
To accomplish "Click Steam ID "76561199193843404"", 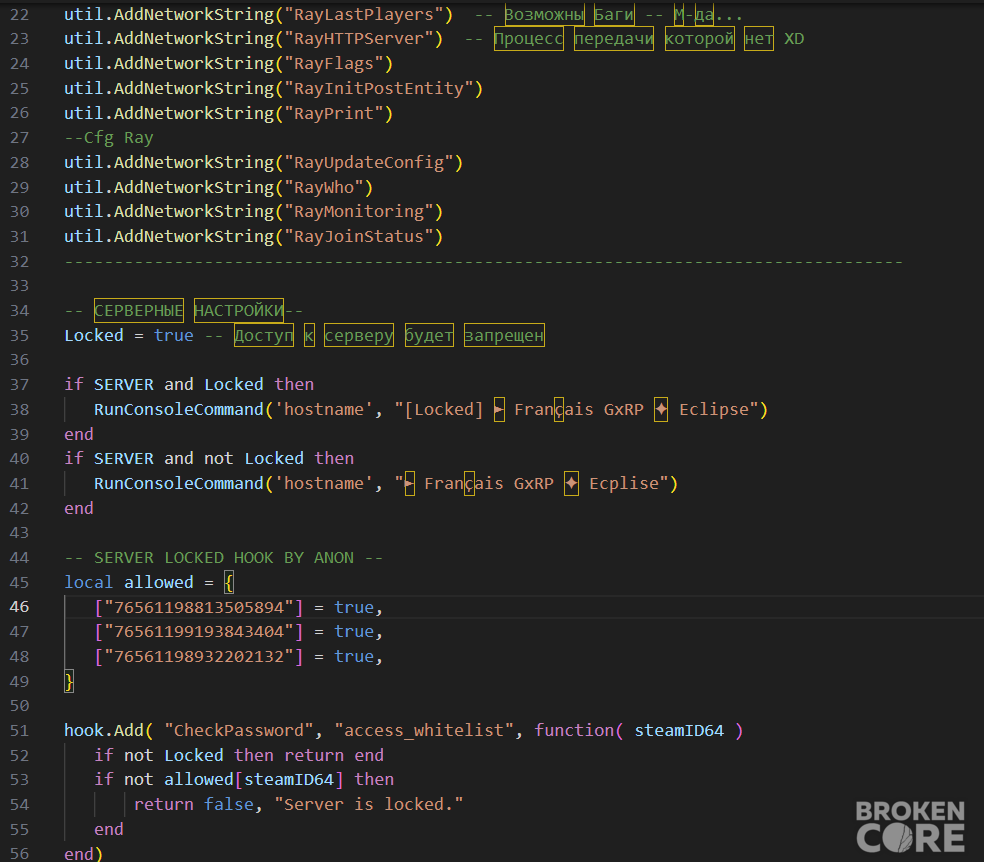I will click(199, 631).
